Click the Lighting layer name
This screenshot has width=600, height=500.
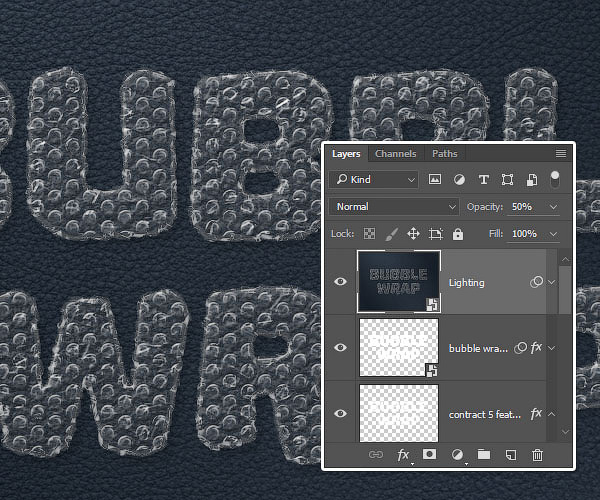tap(466, 283)
